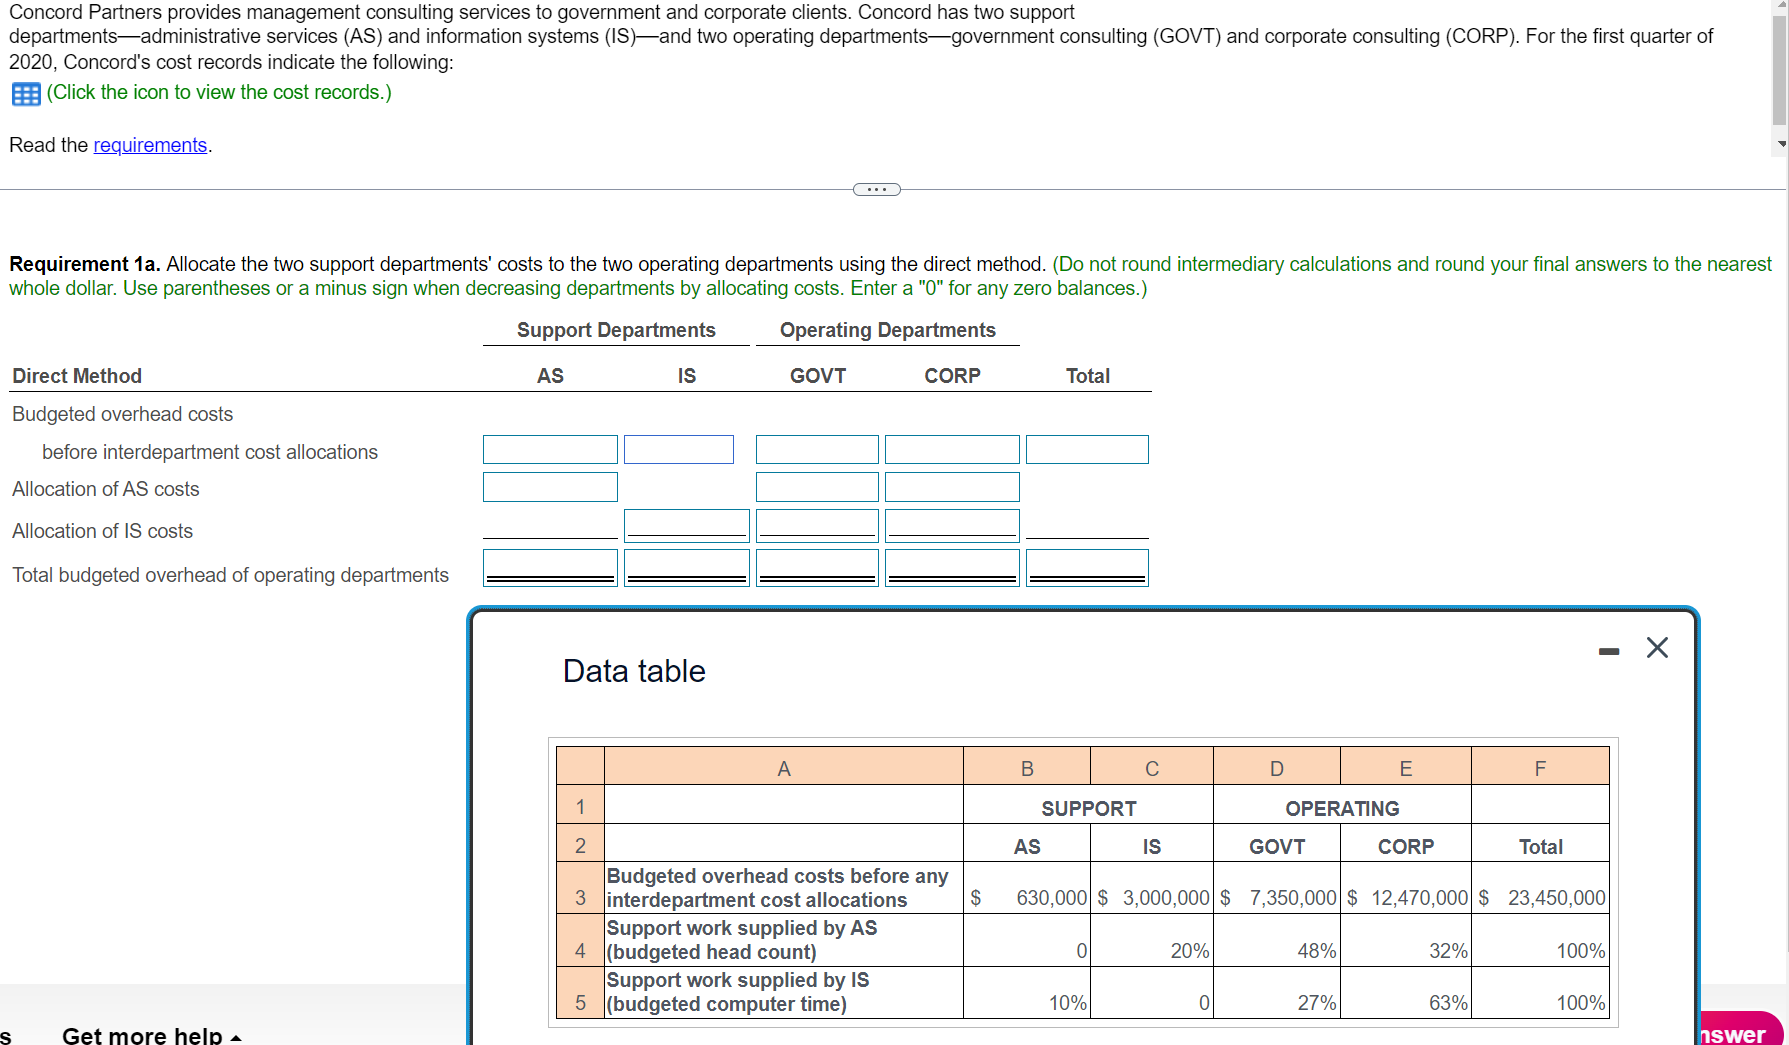Click the scrollbar down arrow
The width and height of the screenshot is (1789, 1045).
tap(1779, 144)
